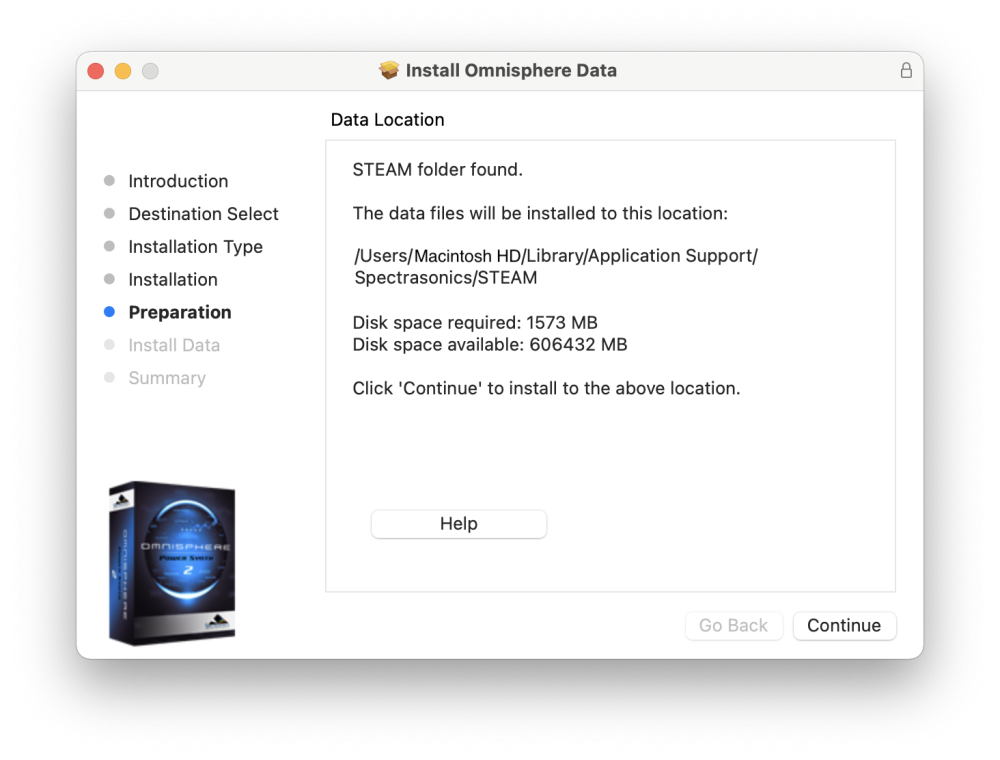Click the Destination Select sidebar label
This screenshot has width=1000, height=760.
[x=203, y=214]
